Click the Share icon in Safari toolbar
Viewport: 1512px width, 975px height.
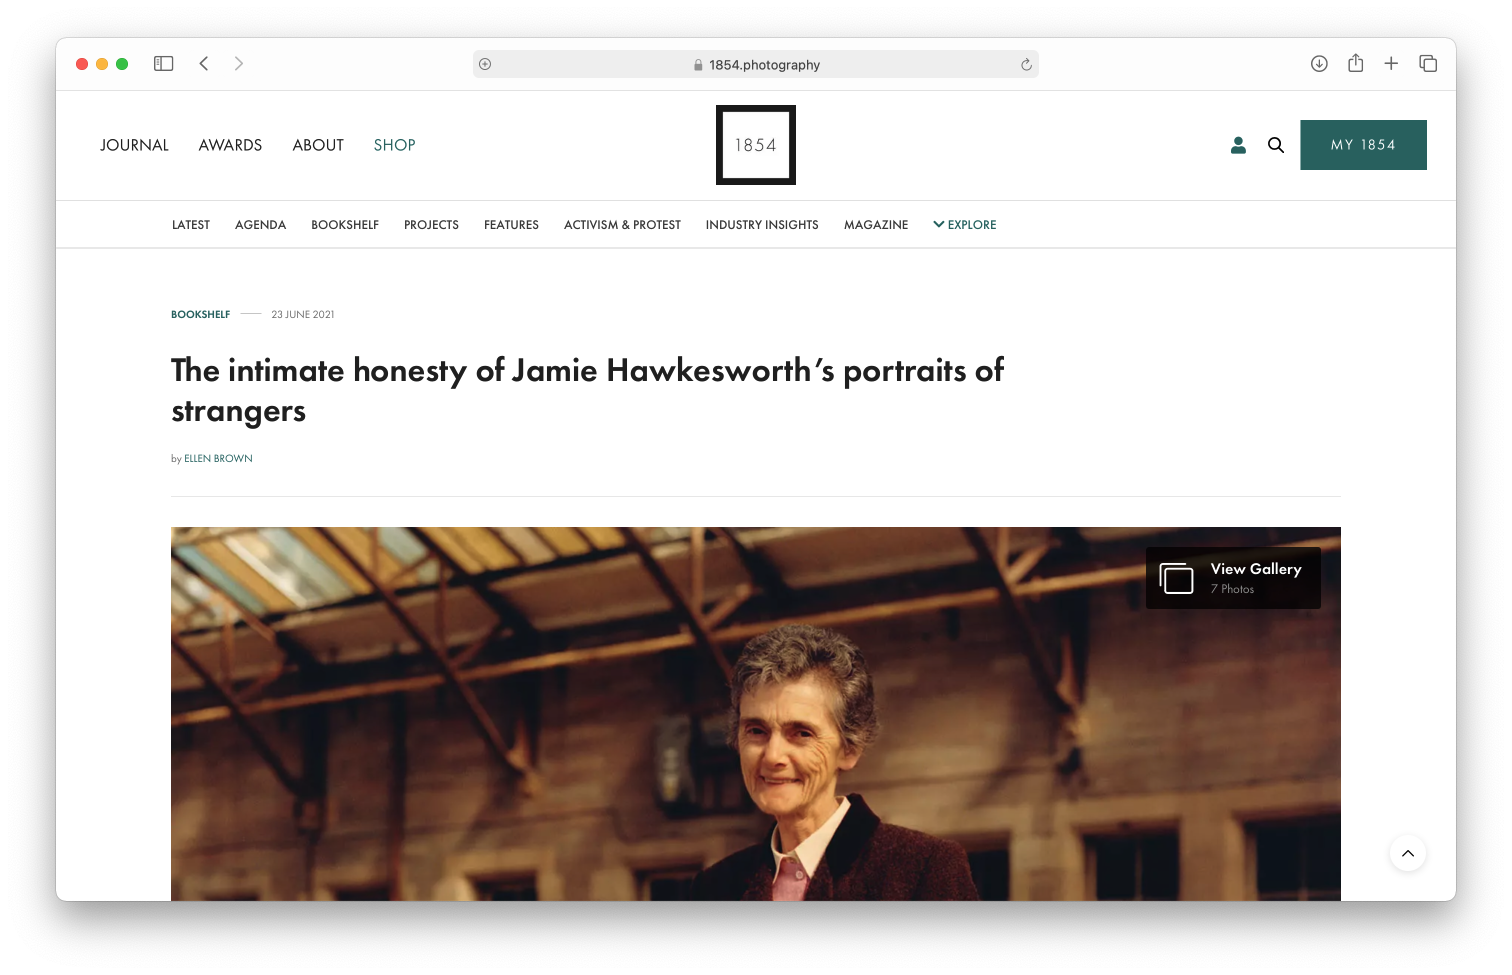(1356, 63)
